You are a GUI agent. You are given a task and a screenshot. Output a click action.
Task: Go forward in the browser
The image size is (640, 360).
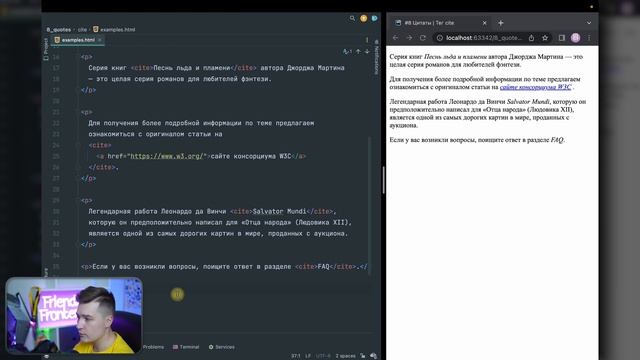[409, 38]
